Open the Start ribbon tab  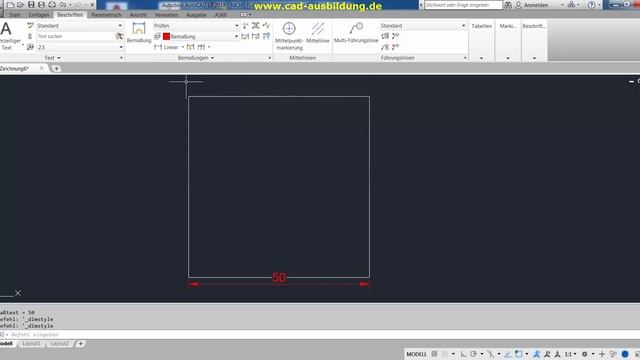(x=15, y=15)
